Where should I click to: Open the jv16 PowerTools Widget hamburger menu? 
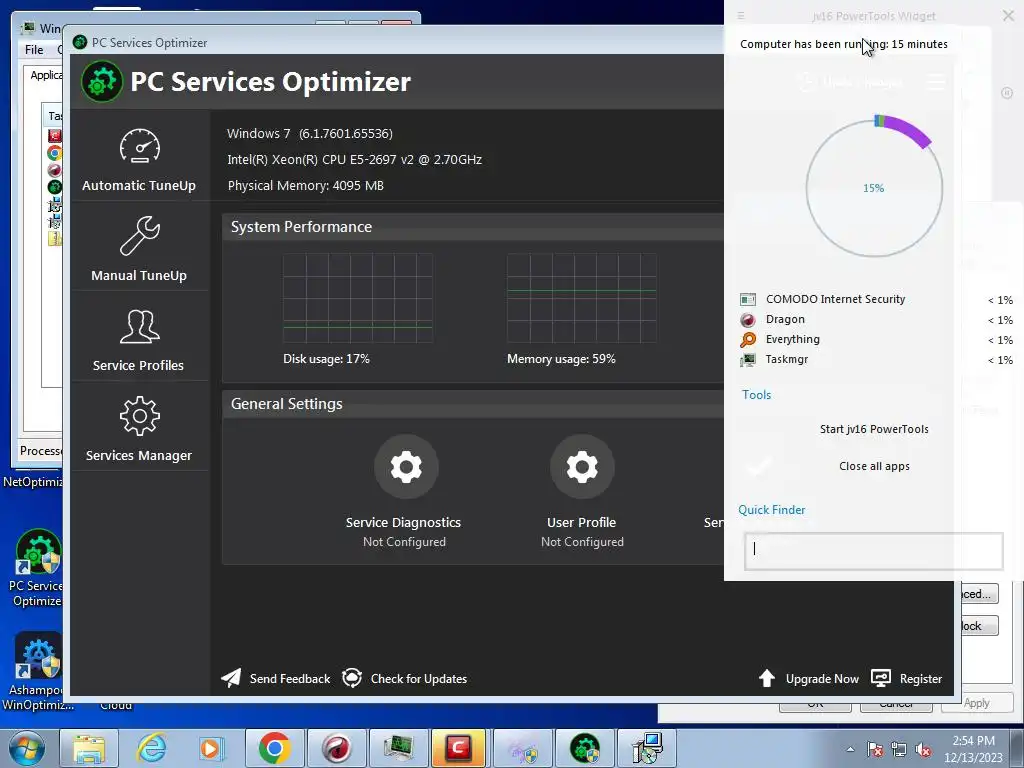tap(741, 16)
